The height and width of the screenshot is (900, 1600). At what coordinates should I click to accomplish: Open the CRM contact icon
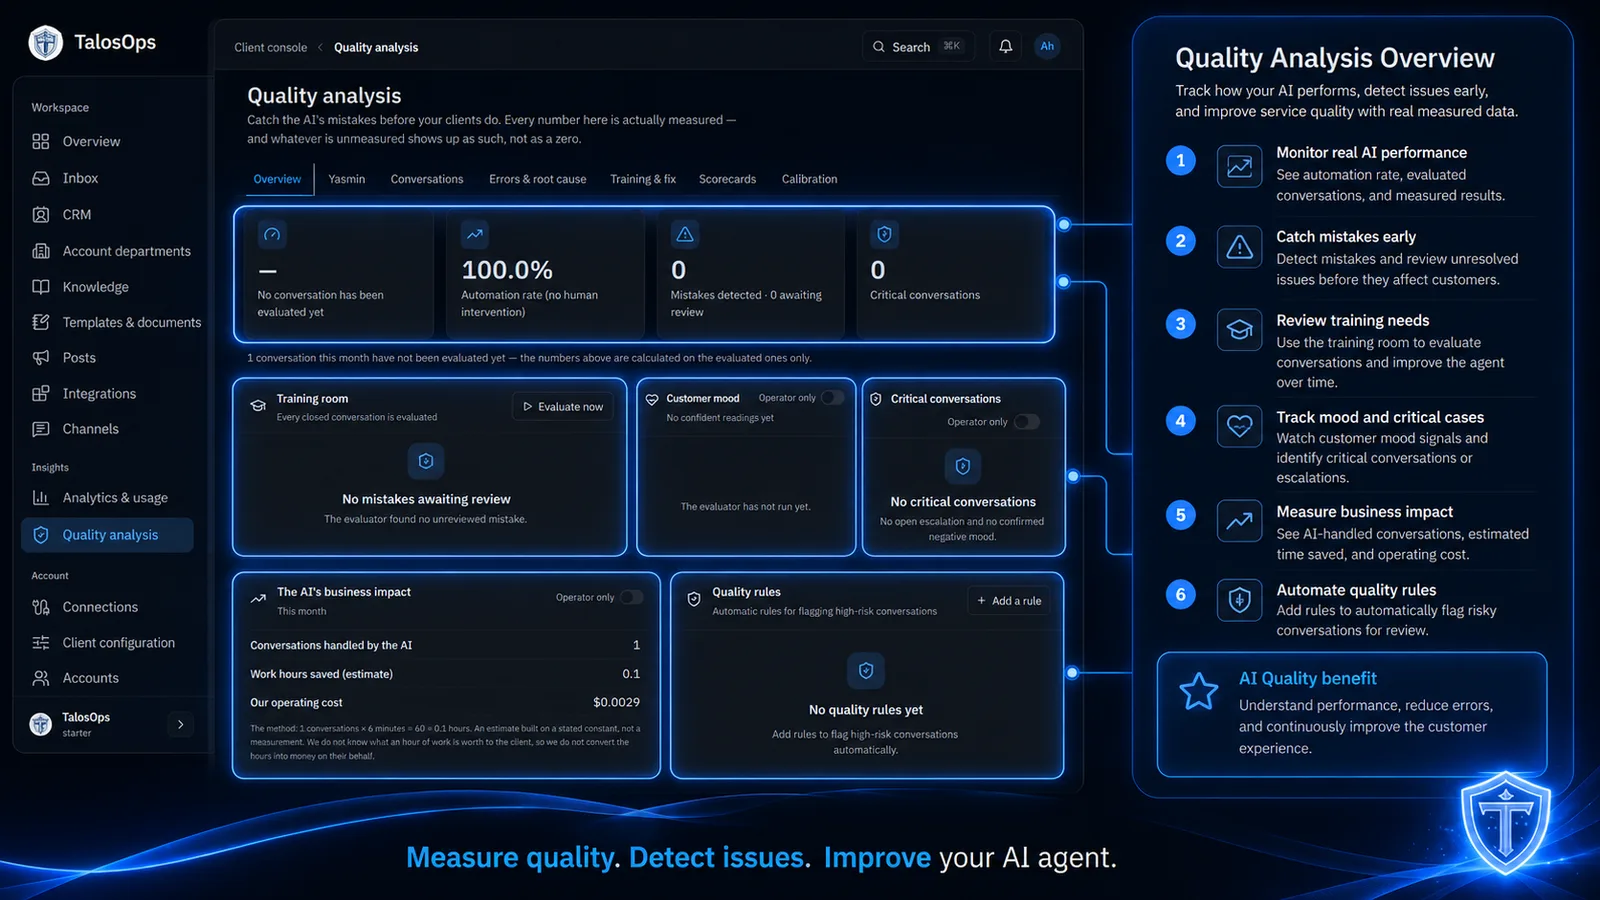pos(41,214)
